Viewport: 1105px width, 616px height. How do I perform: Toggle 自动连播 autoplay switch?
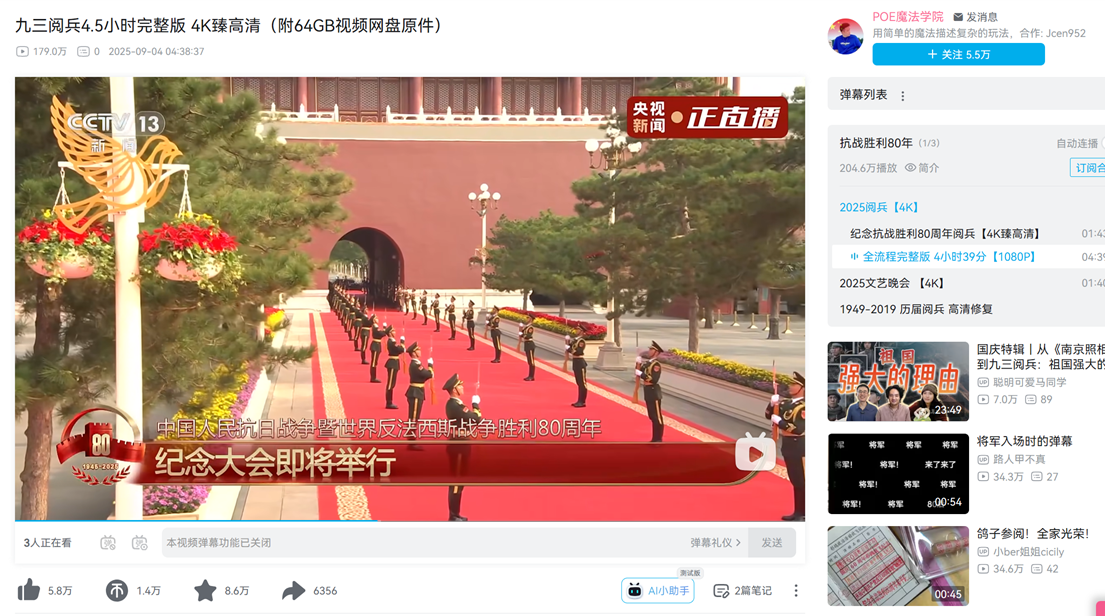[x=1103, y=143]
